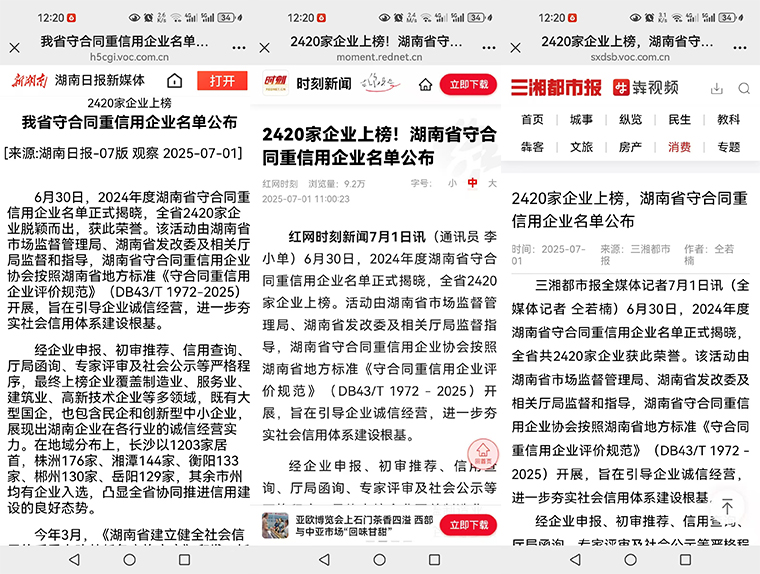Screen dimensions: 760x574
Task: Tap the download icon in 三湘都市报 header
Action: tap(716, 89)
